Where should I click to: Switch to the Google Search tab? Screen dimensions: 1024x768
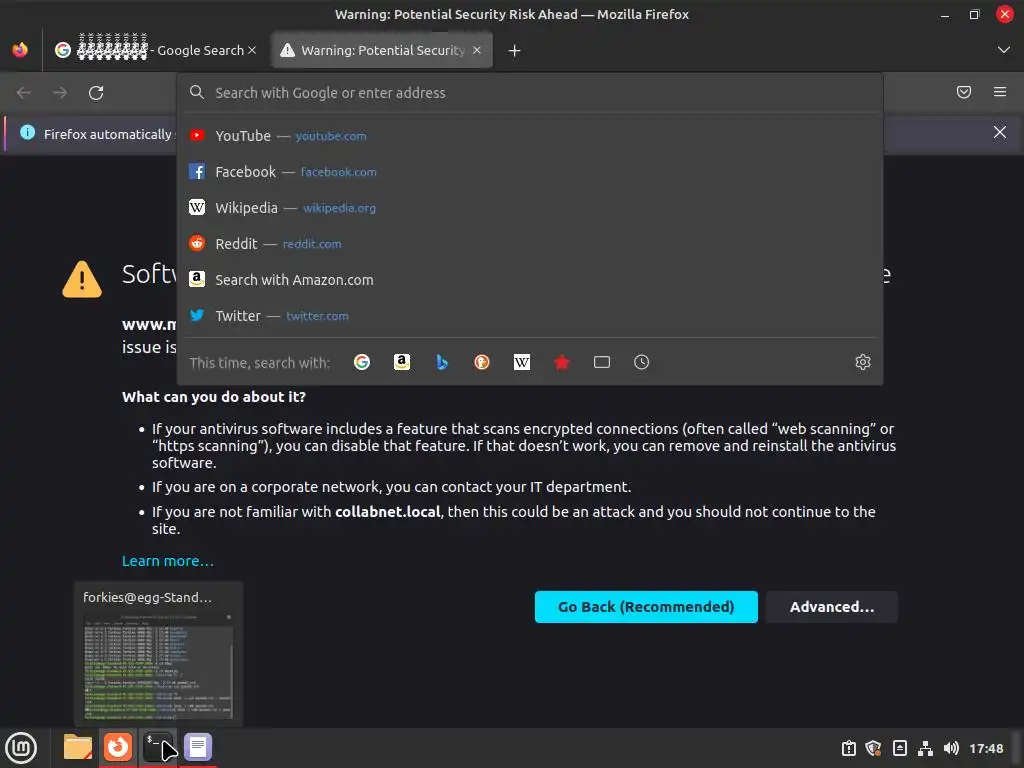[x=155, y=50]
